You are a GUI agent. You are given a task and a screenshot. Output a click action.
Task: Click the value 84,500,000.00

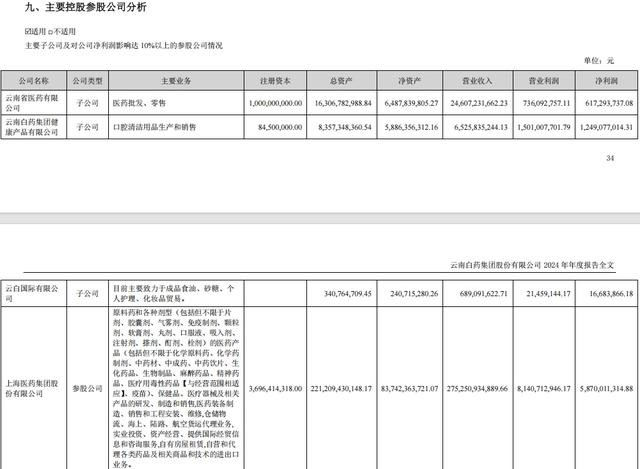(x=280, y=127)
